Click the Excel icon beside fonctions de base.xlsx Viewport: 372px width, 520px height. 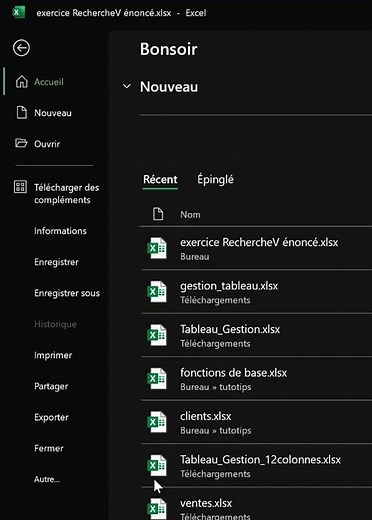coord(157,378)
